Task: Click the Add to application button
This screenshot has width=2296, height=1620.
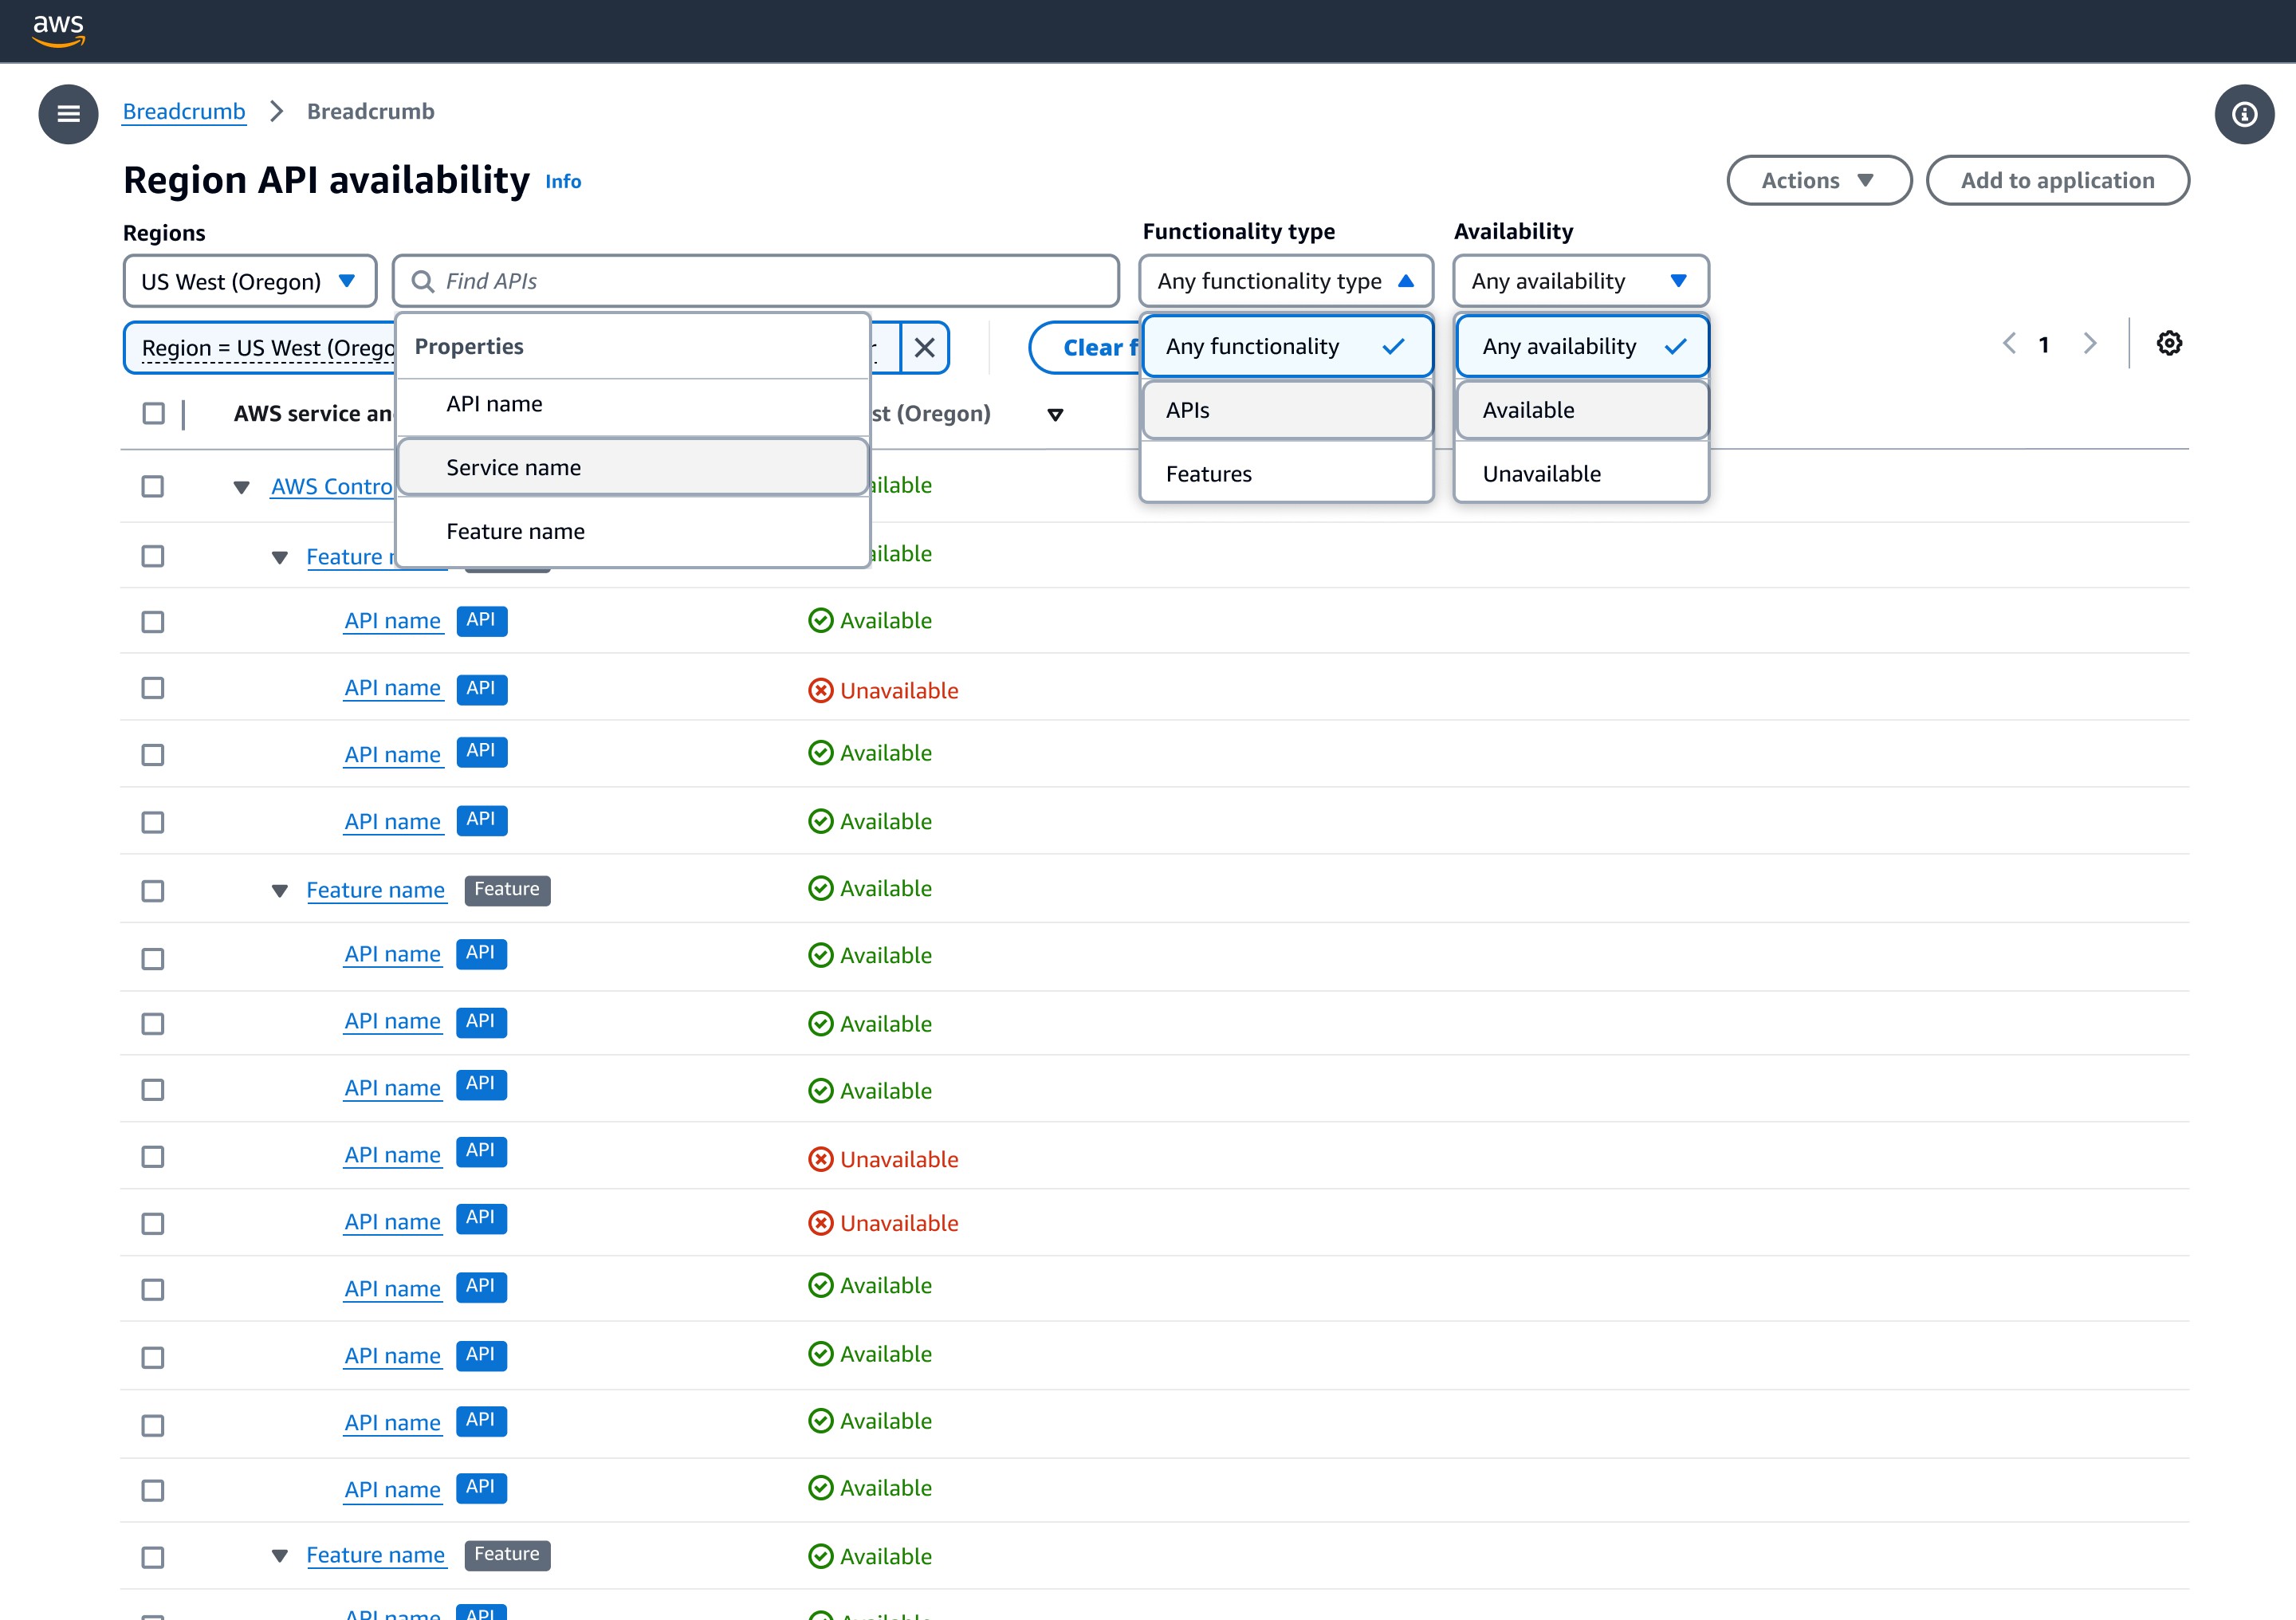Action: [x=2057, y=181]
